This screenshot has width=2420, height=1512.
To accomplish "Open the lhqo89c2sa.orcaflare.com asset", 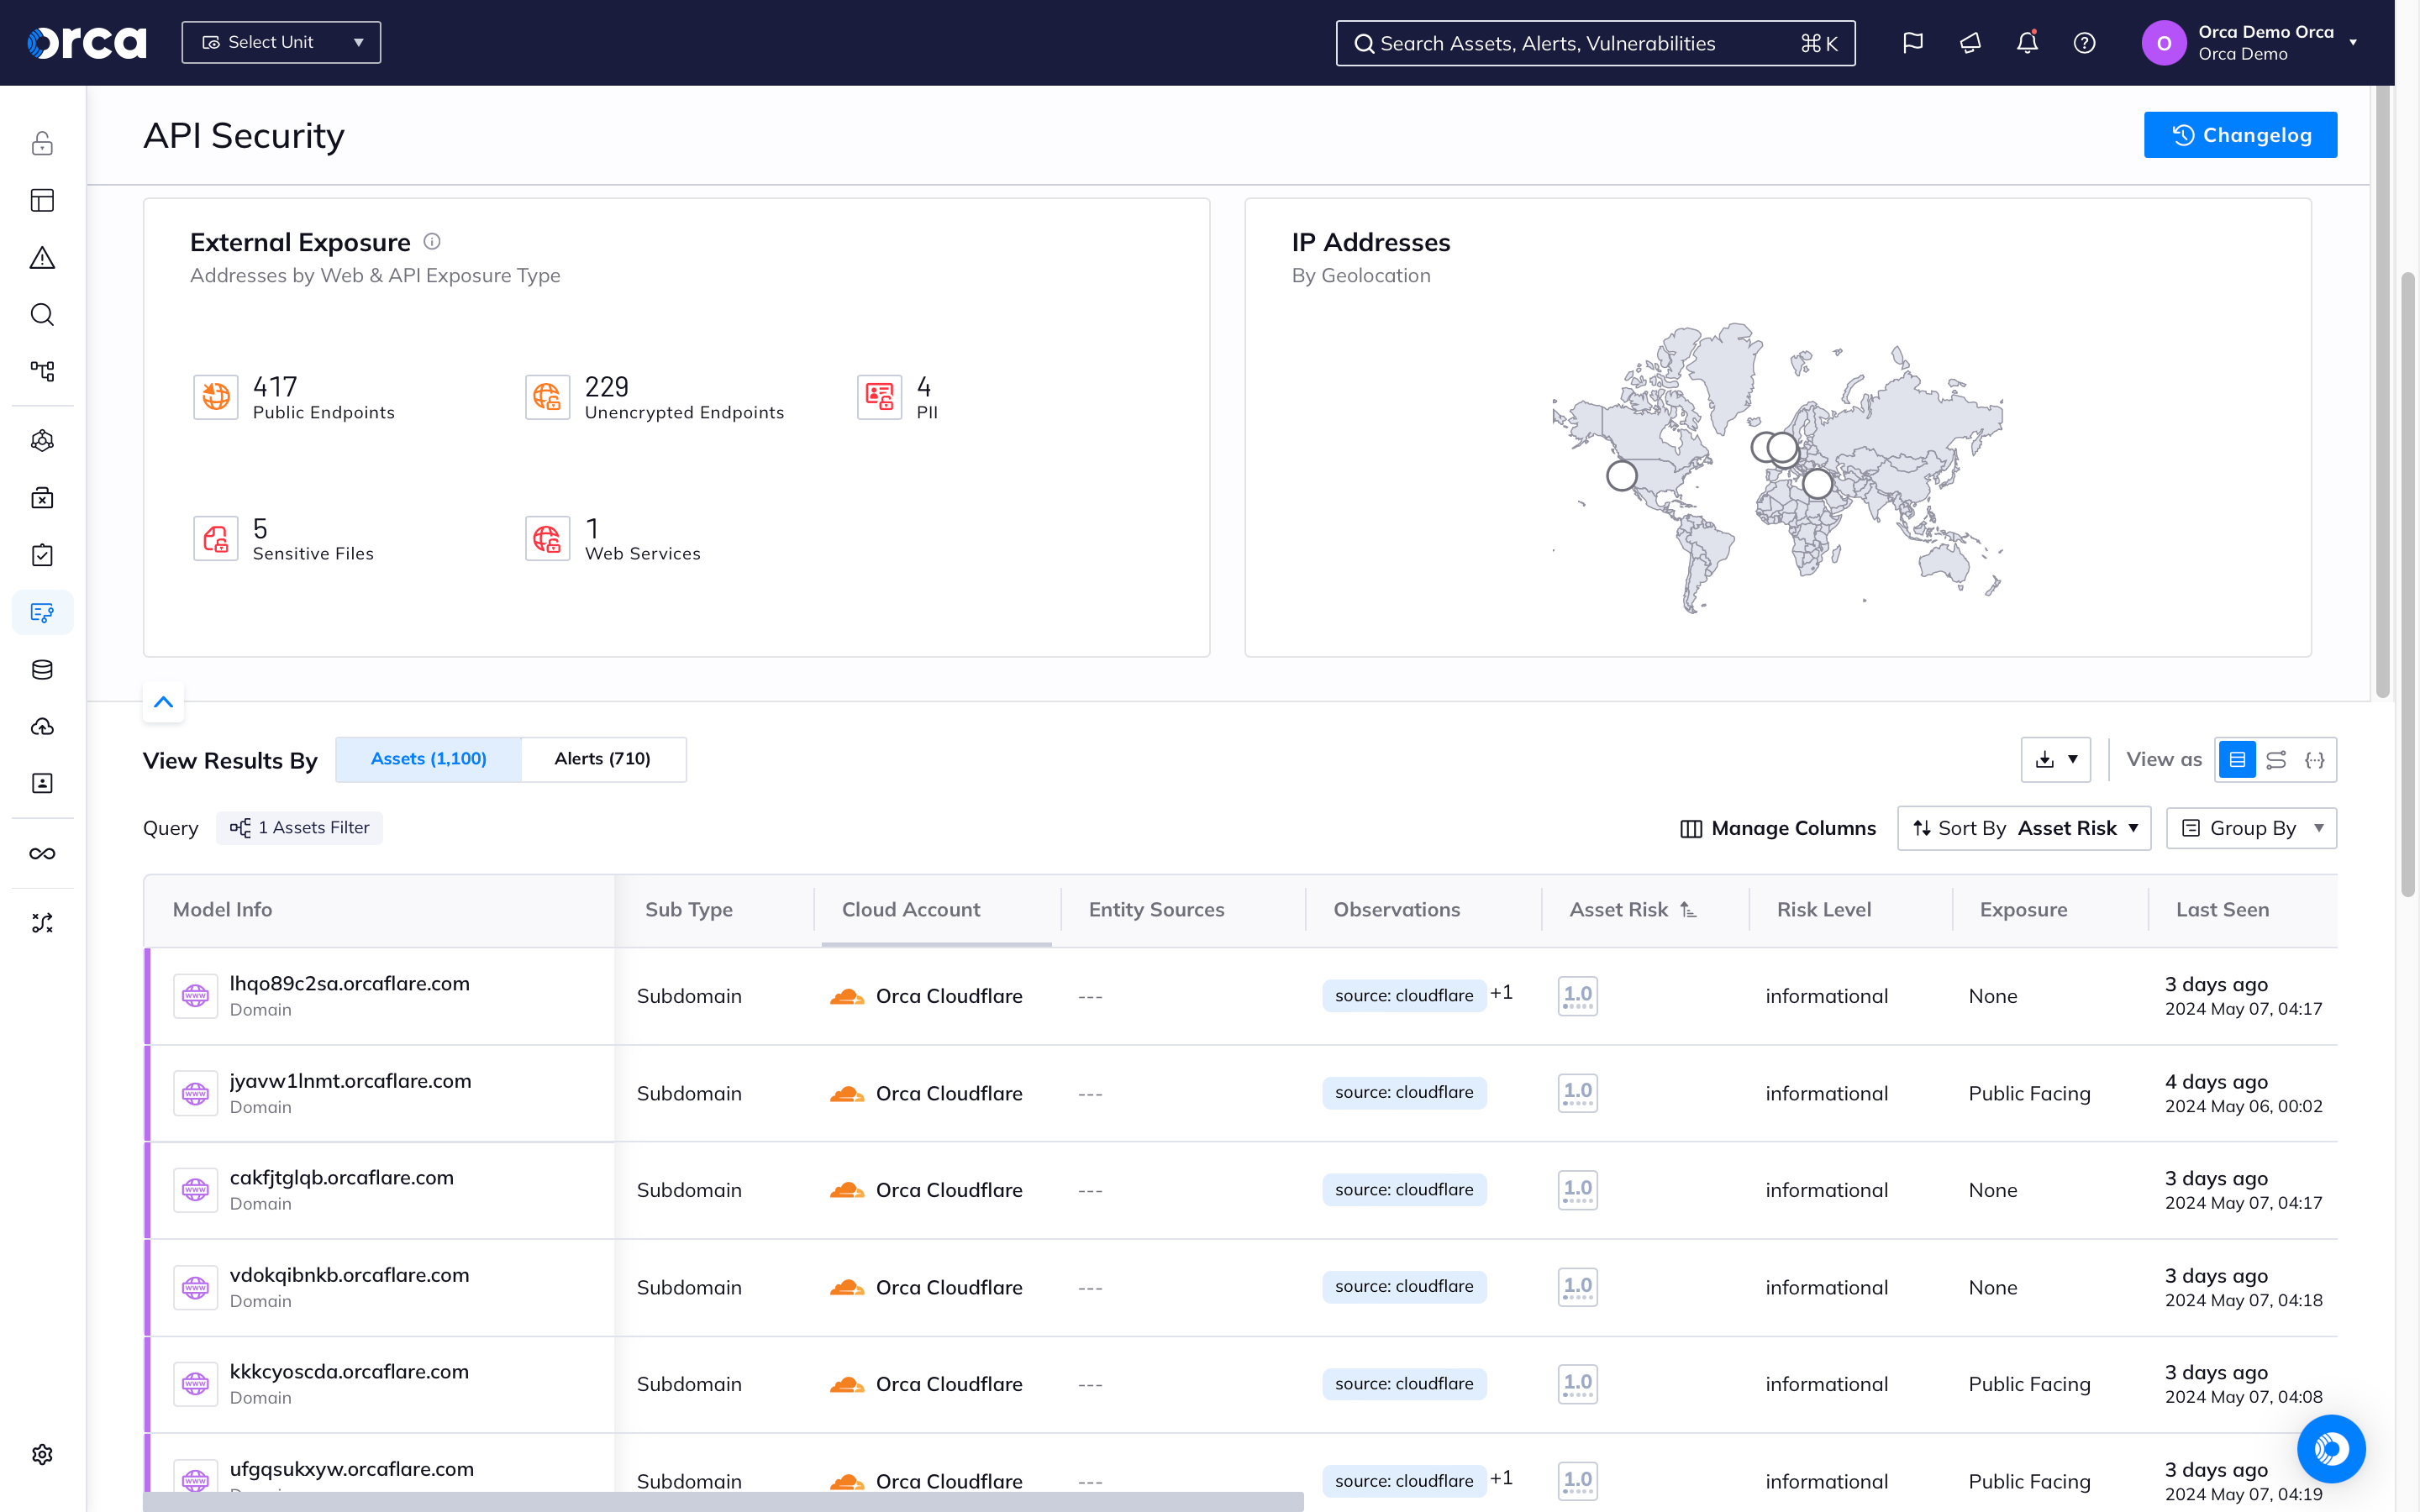I will pos(349,983).
